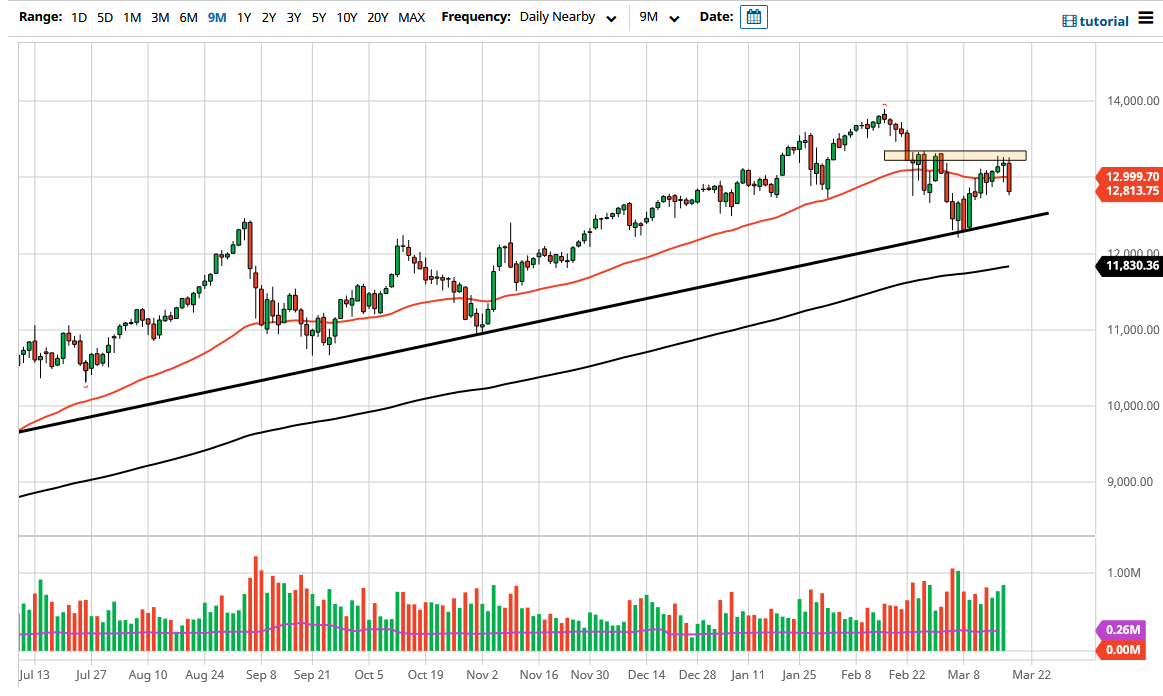This screenshot has height=696, width=1163.
Task: Expand the 9M period dropdown chevron
Action: (674, 17)
